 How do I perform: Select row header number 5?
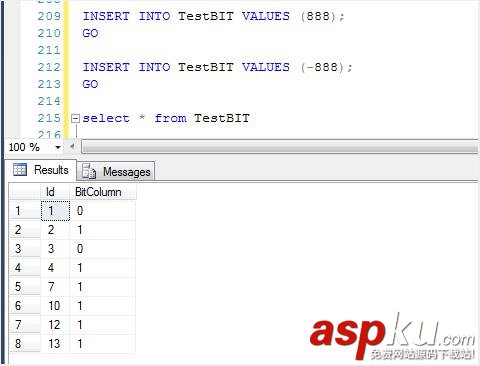click(25, 287)
